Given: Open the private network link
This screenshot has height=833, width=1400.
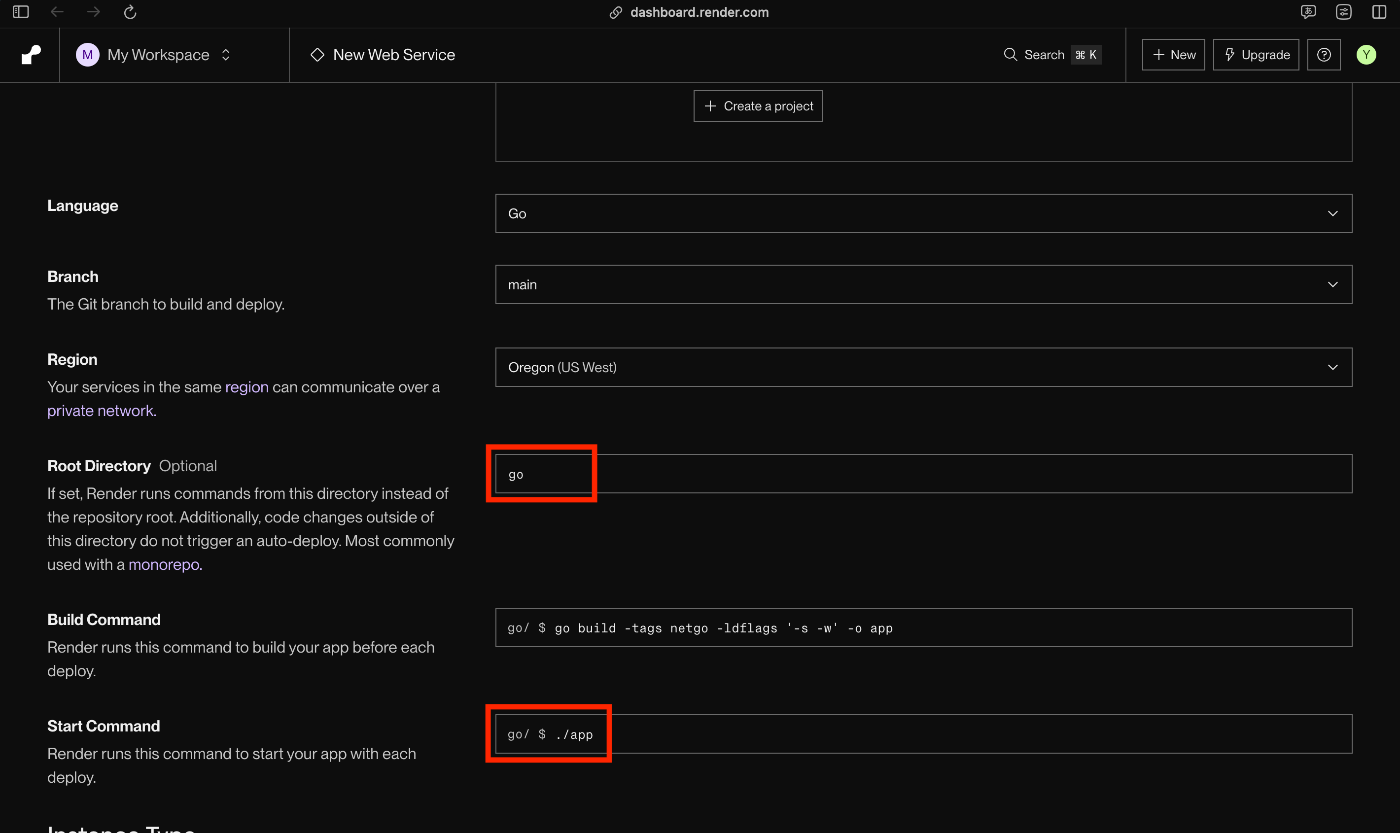Looking at the screenshot, I should 100,411.
